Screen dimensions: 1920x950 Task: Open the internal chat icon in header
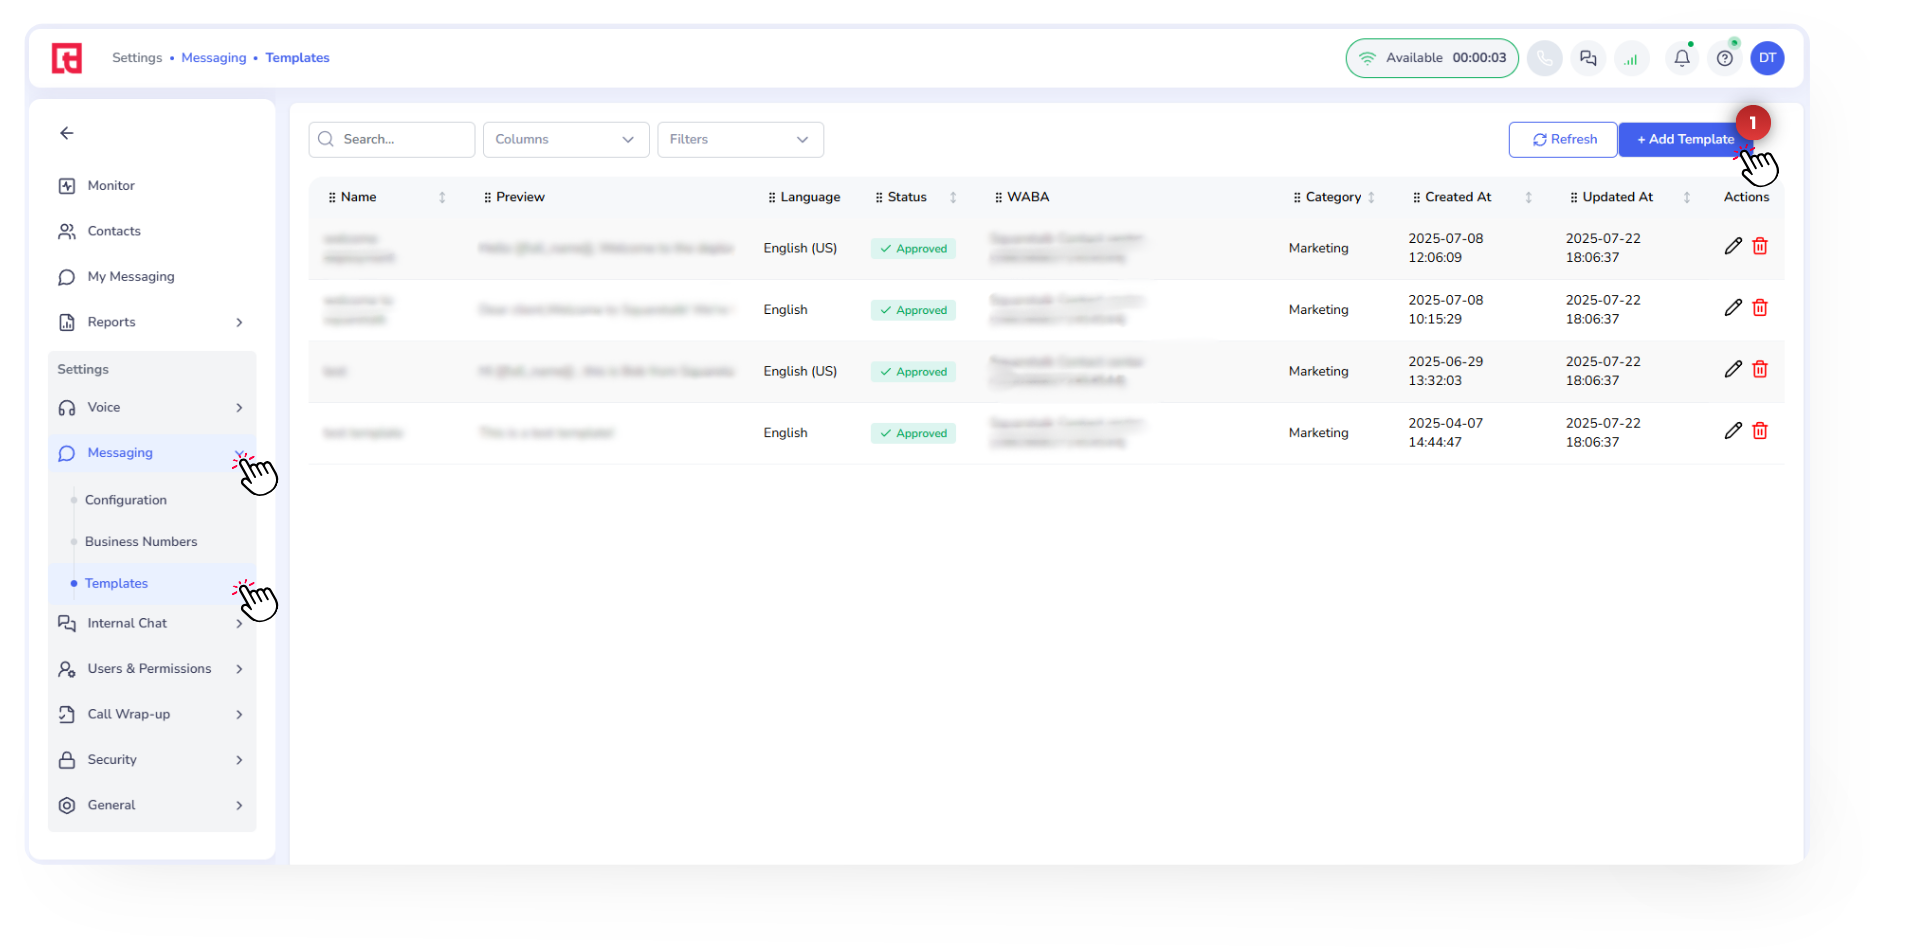(1588, 58)
